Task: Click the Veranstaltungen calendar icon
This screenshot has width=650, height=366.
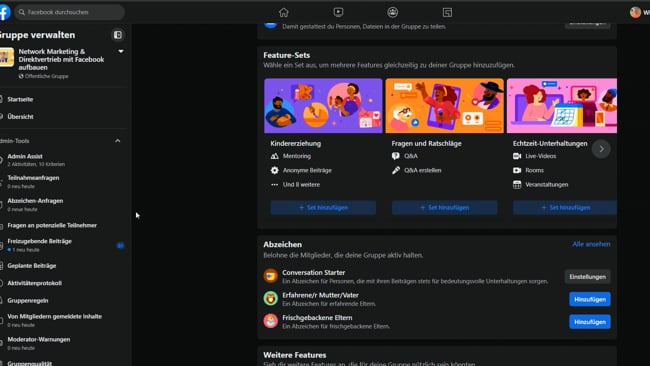Action: [x=517, y=184]
